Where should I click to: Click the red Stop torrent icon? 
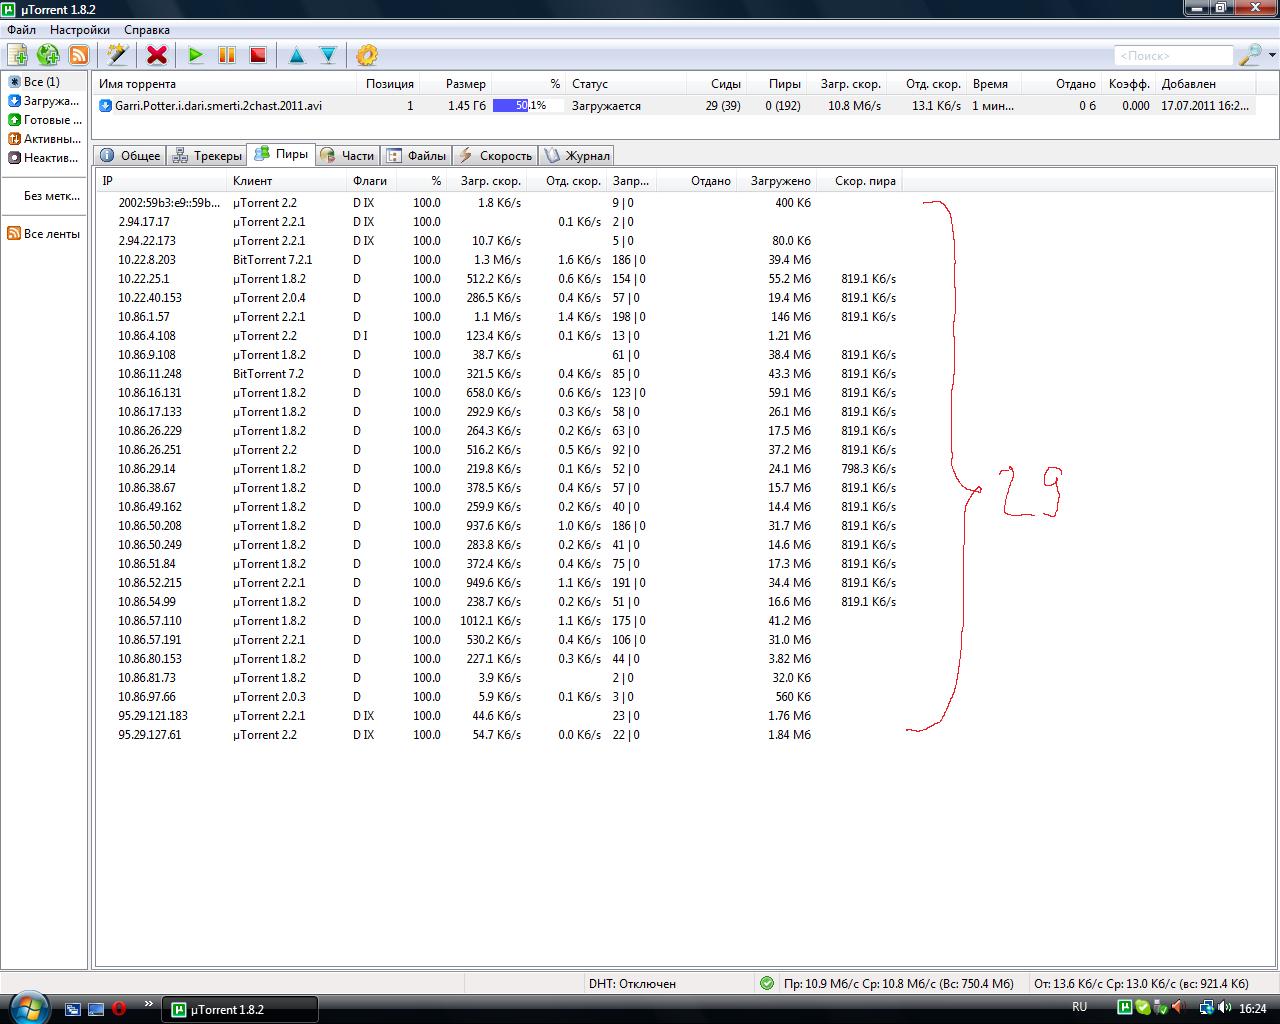click(258, 55)
